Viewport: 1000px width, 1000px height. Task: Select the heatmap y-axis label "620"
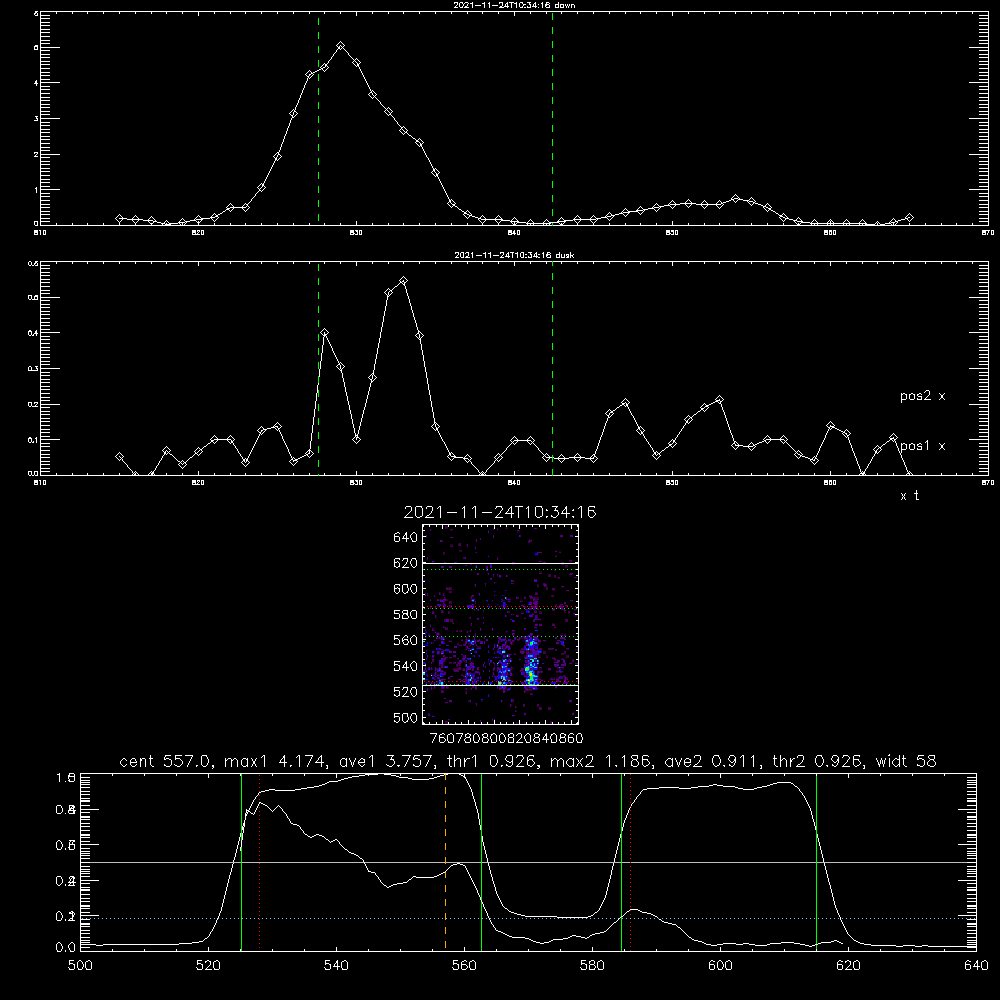click(406, 563)
